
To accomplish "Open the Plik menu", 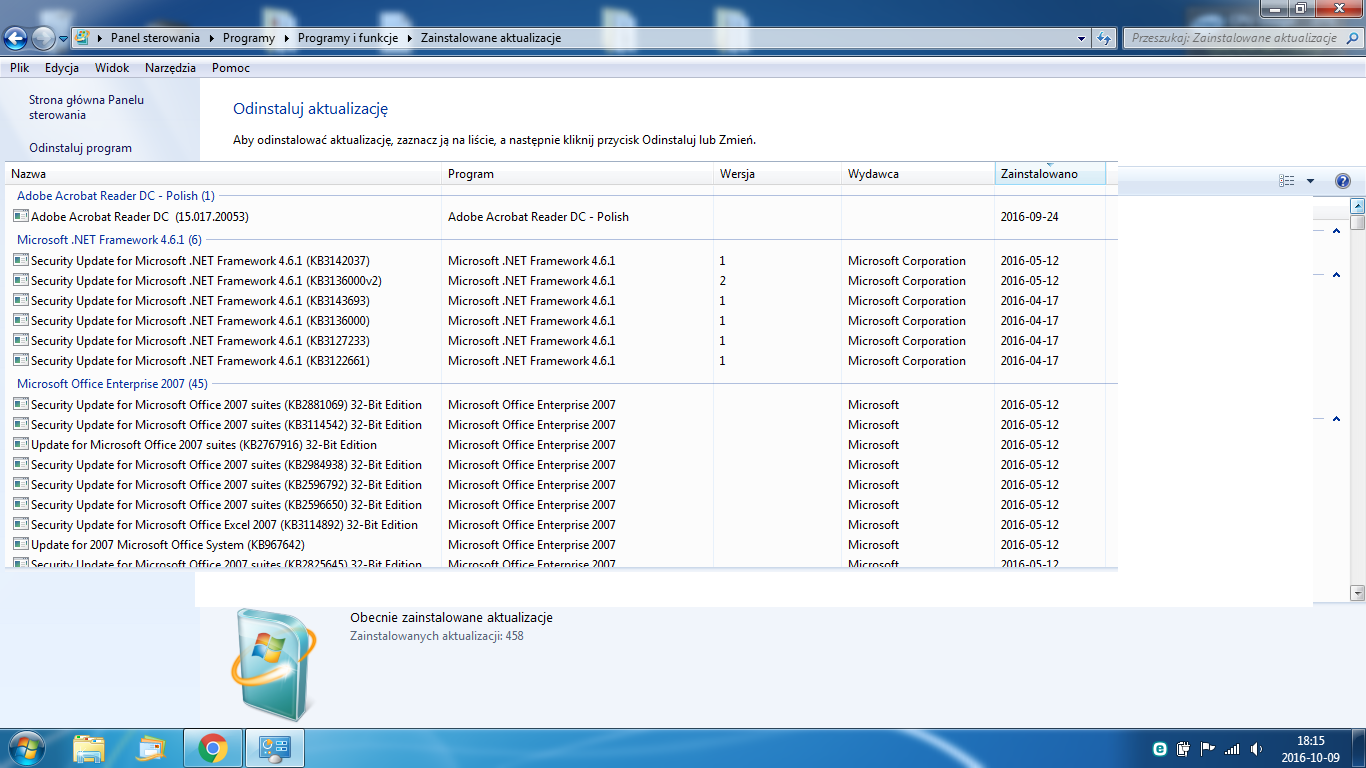I will 19,68.
